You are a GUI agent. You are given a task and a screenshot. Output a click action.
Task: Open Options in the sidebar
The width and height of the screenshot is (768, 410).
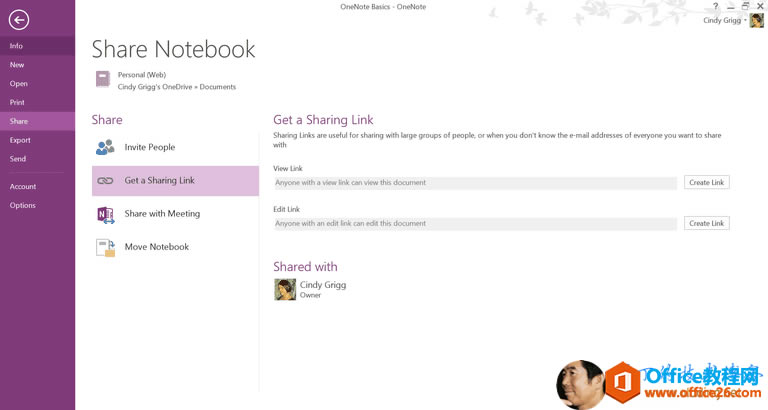coord(37,205)
